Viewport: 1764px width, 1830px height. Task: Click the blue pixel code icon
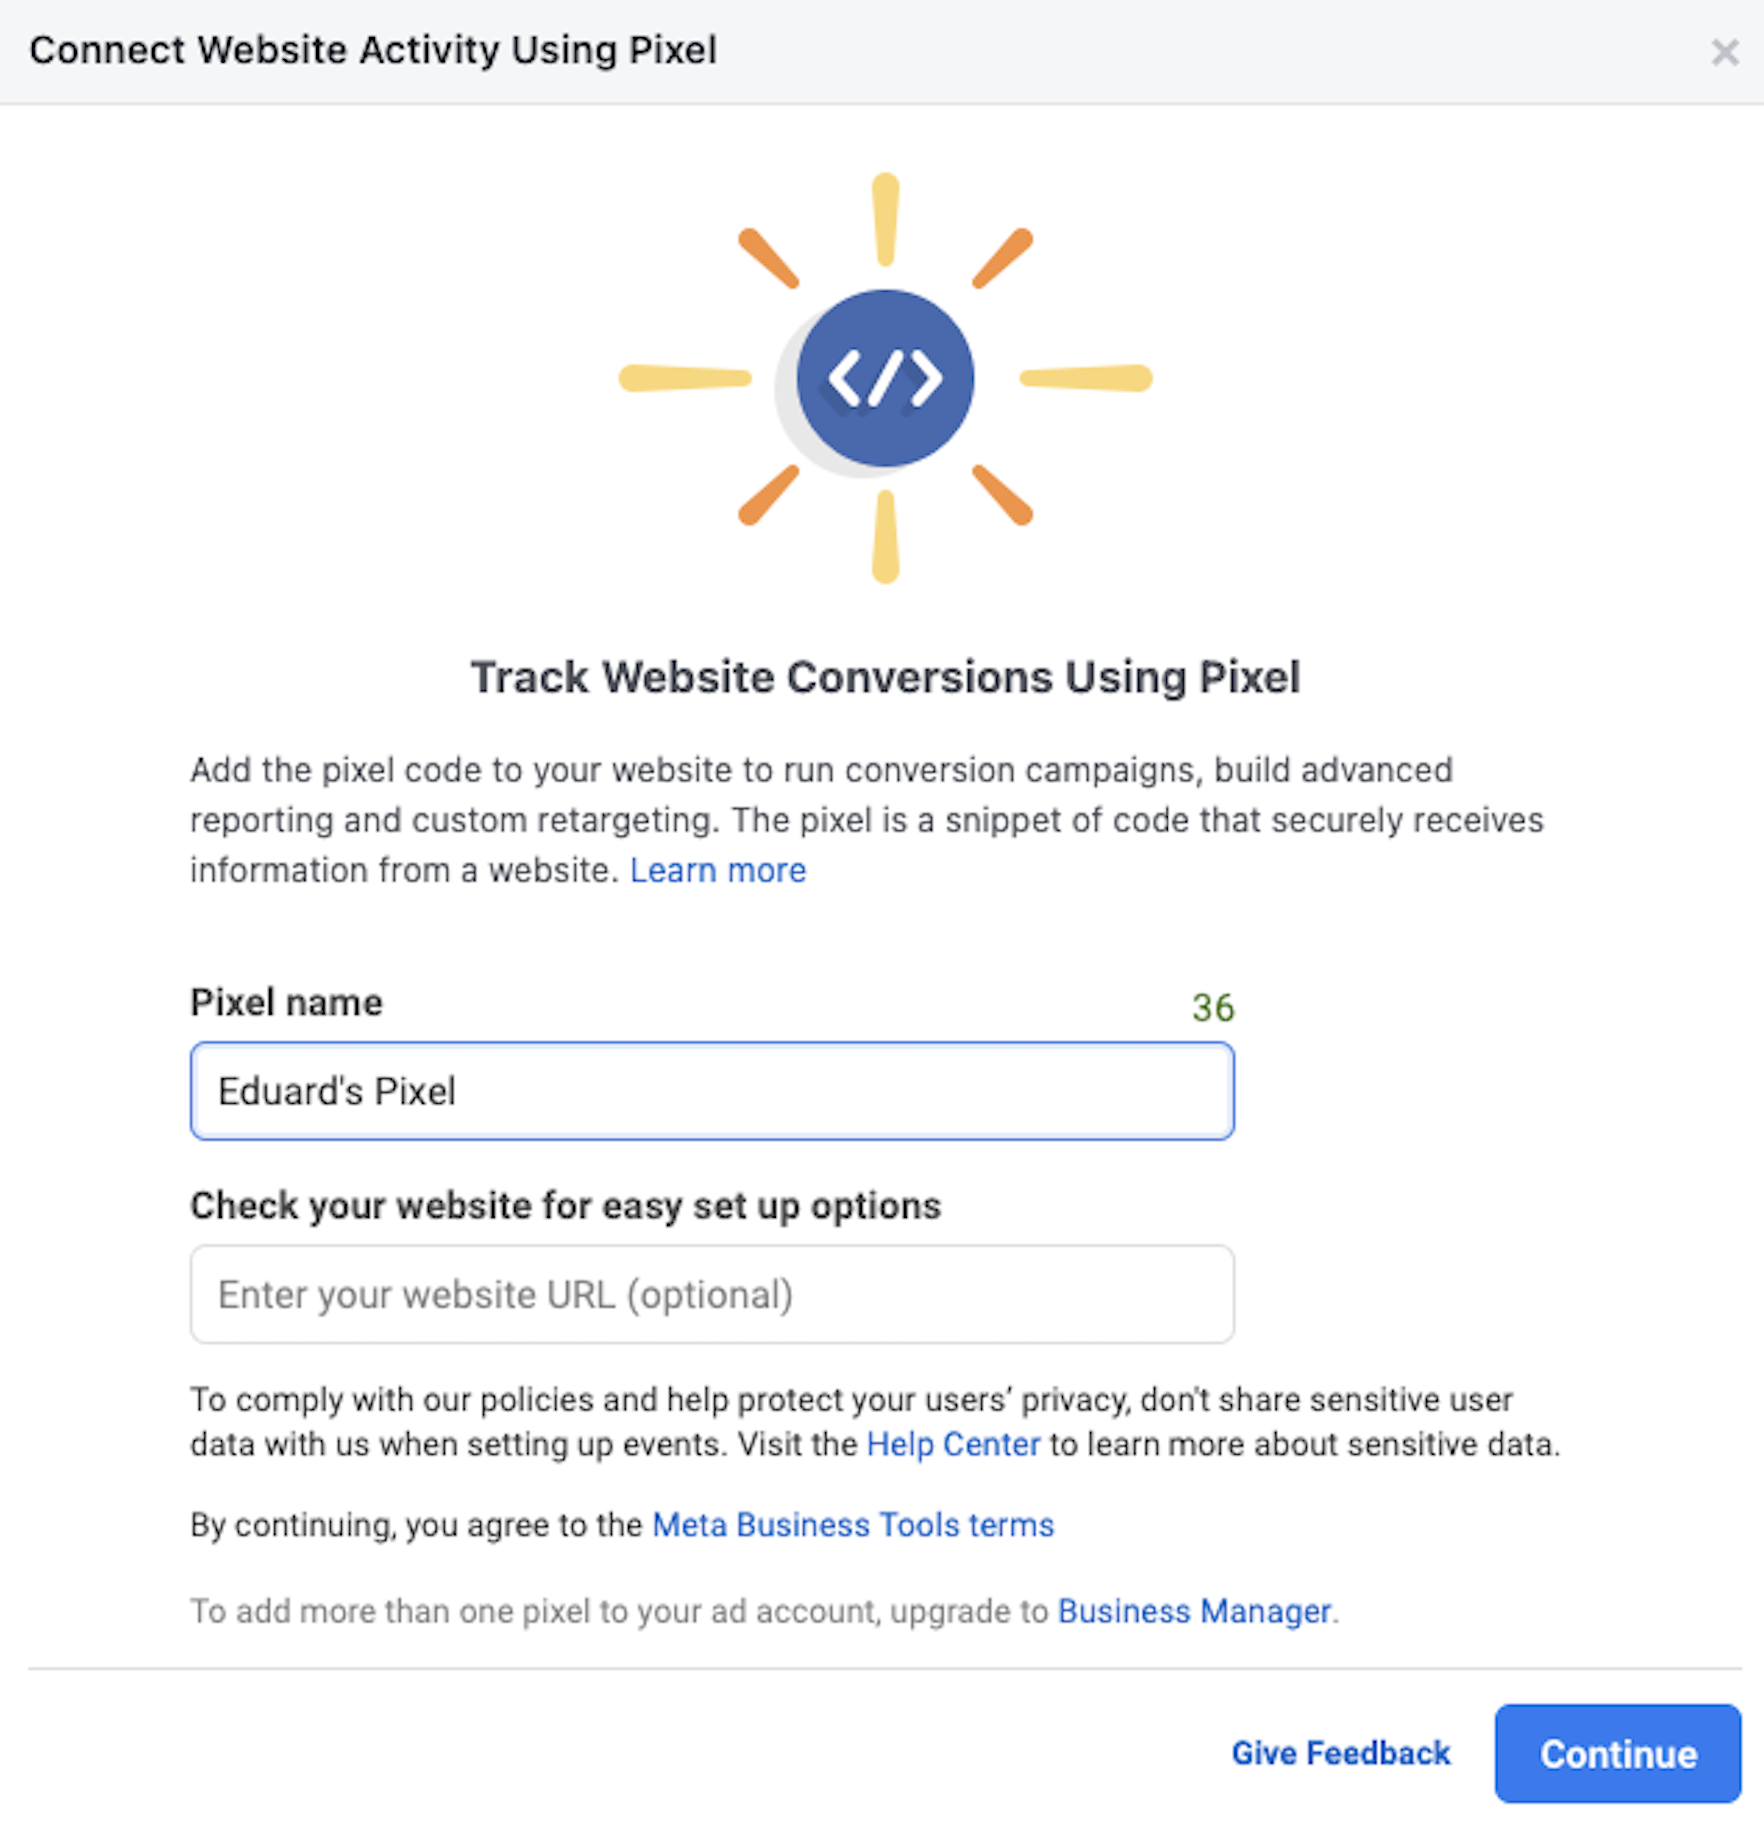coord(885,378)
